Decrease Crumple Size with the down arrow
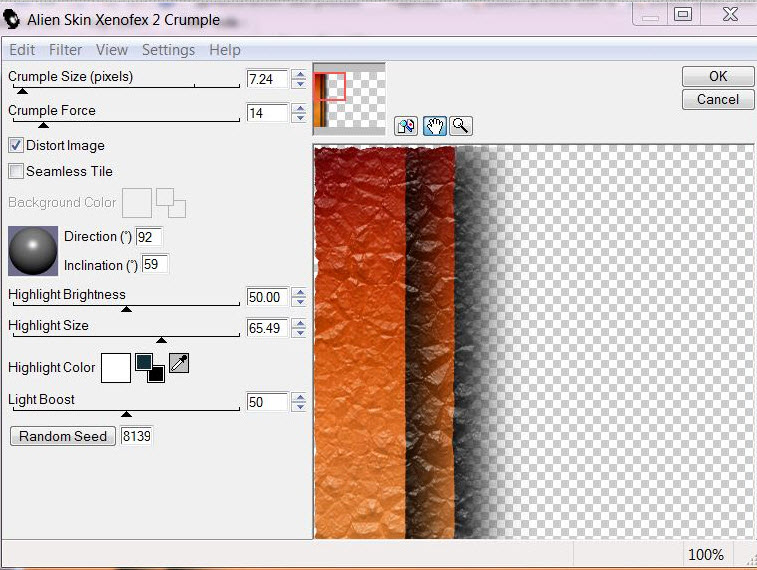Viewport: 757px width, 570px height. coord(300,83)
